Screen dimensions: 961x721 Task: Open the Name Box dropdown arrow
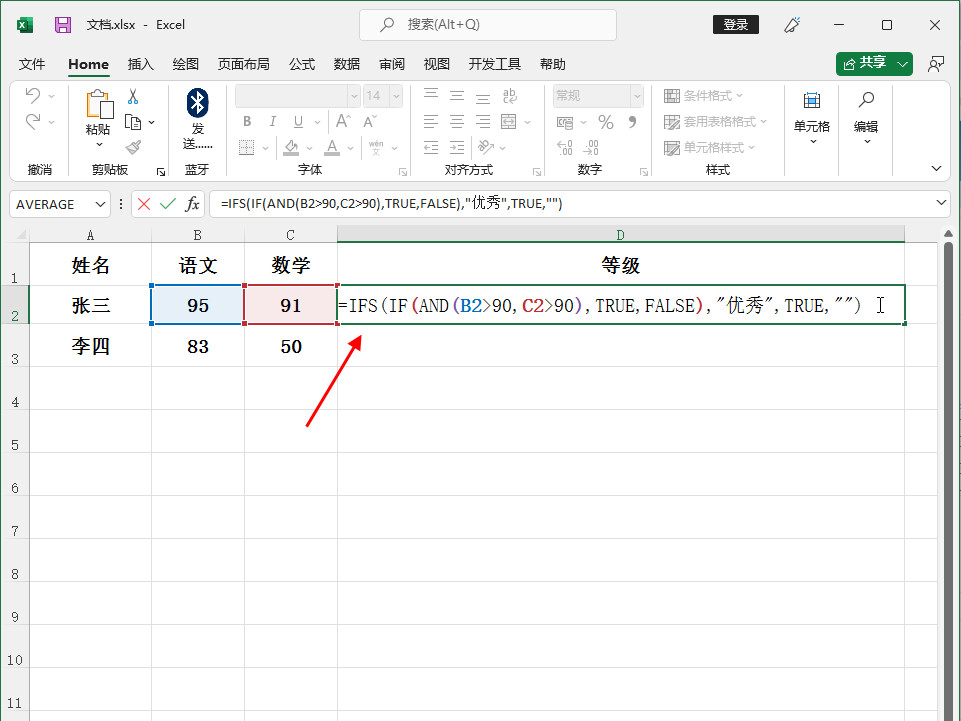101,204
